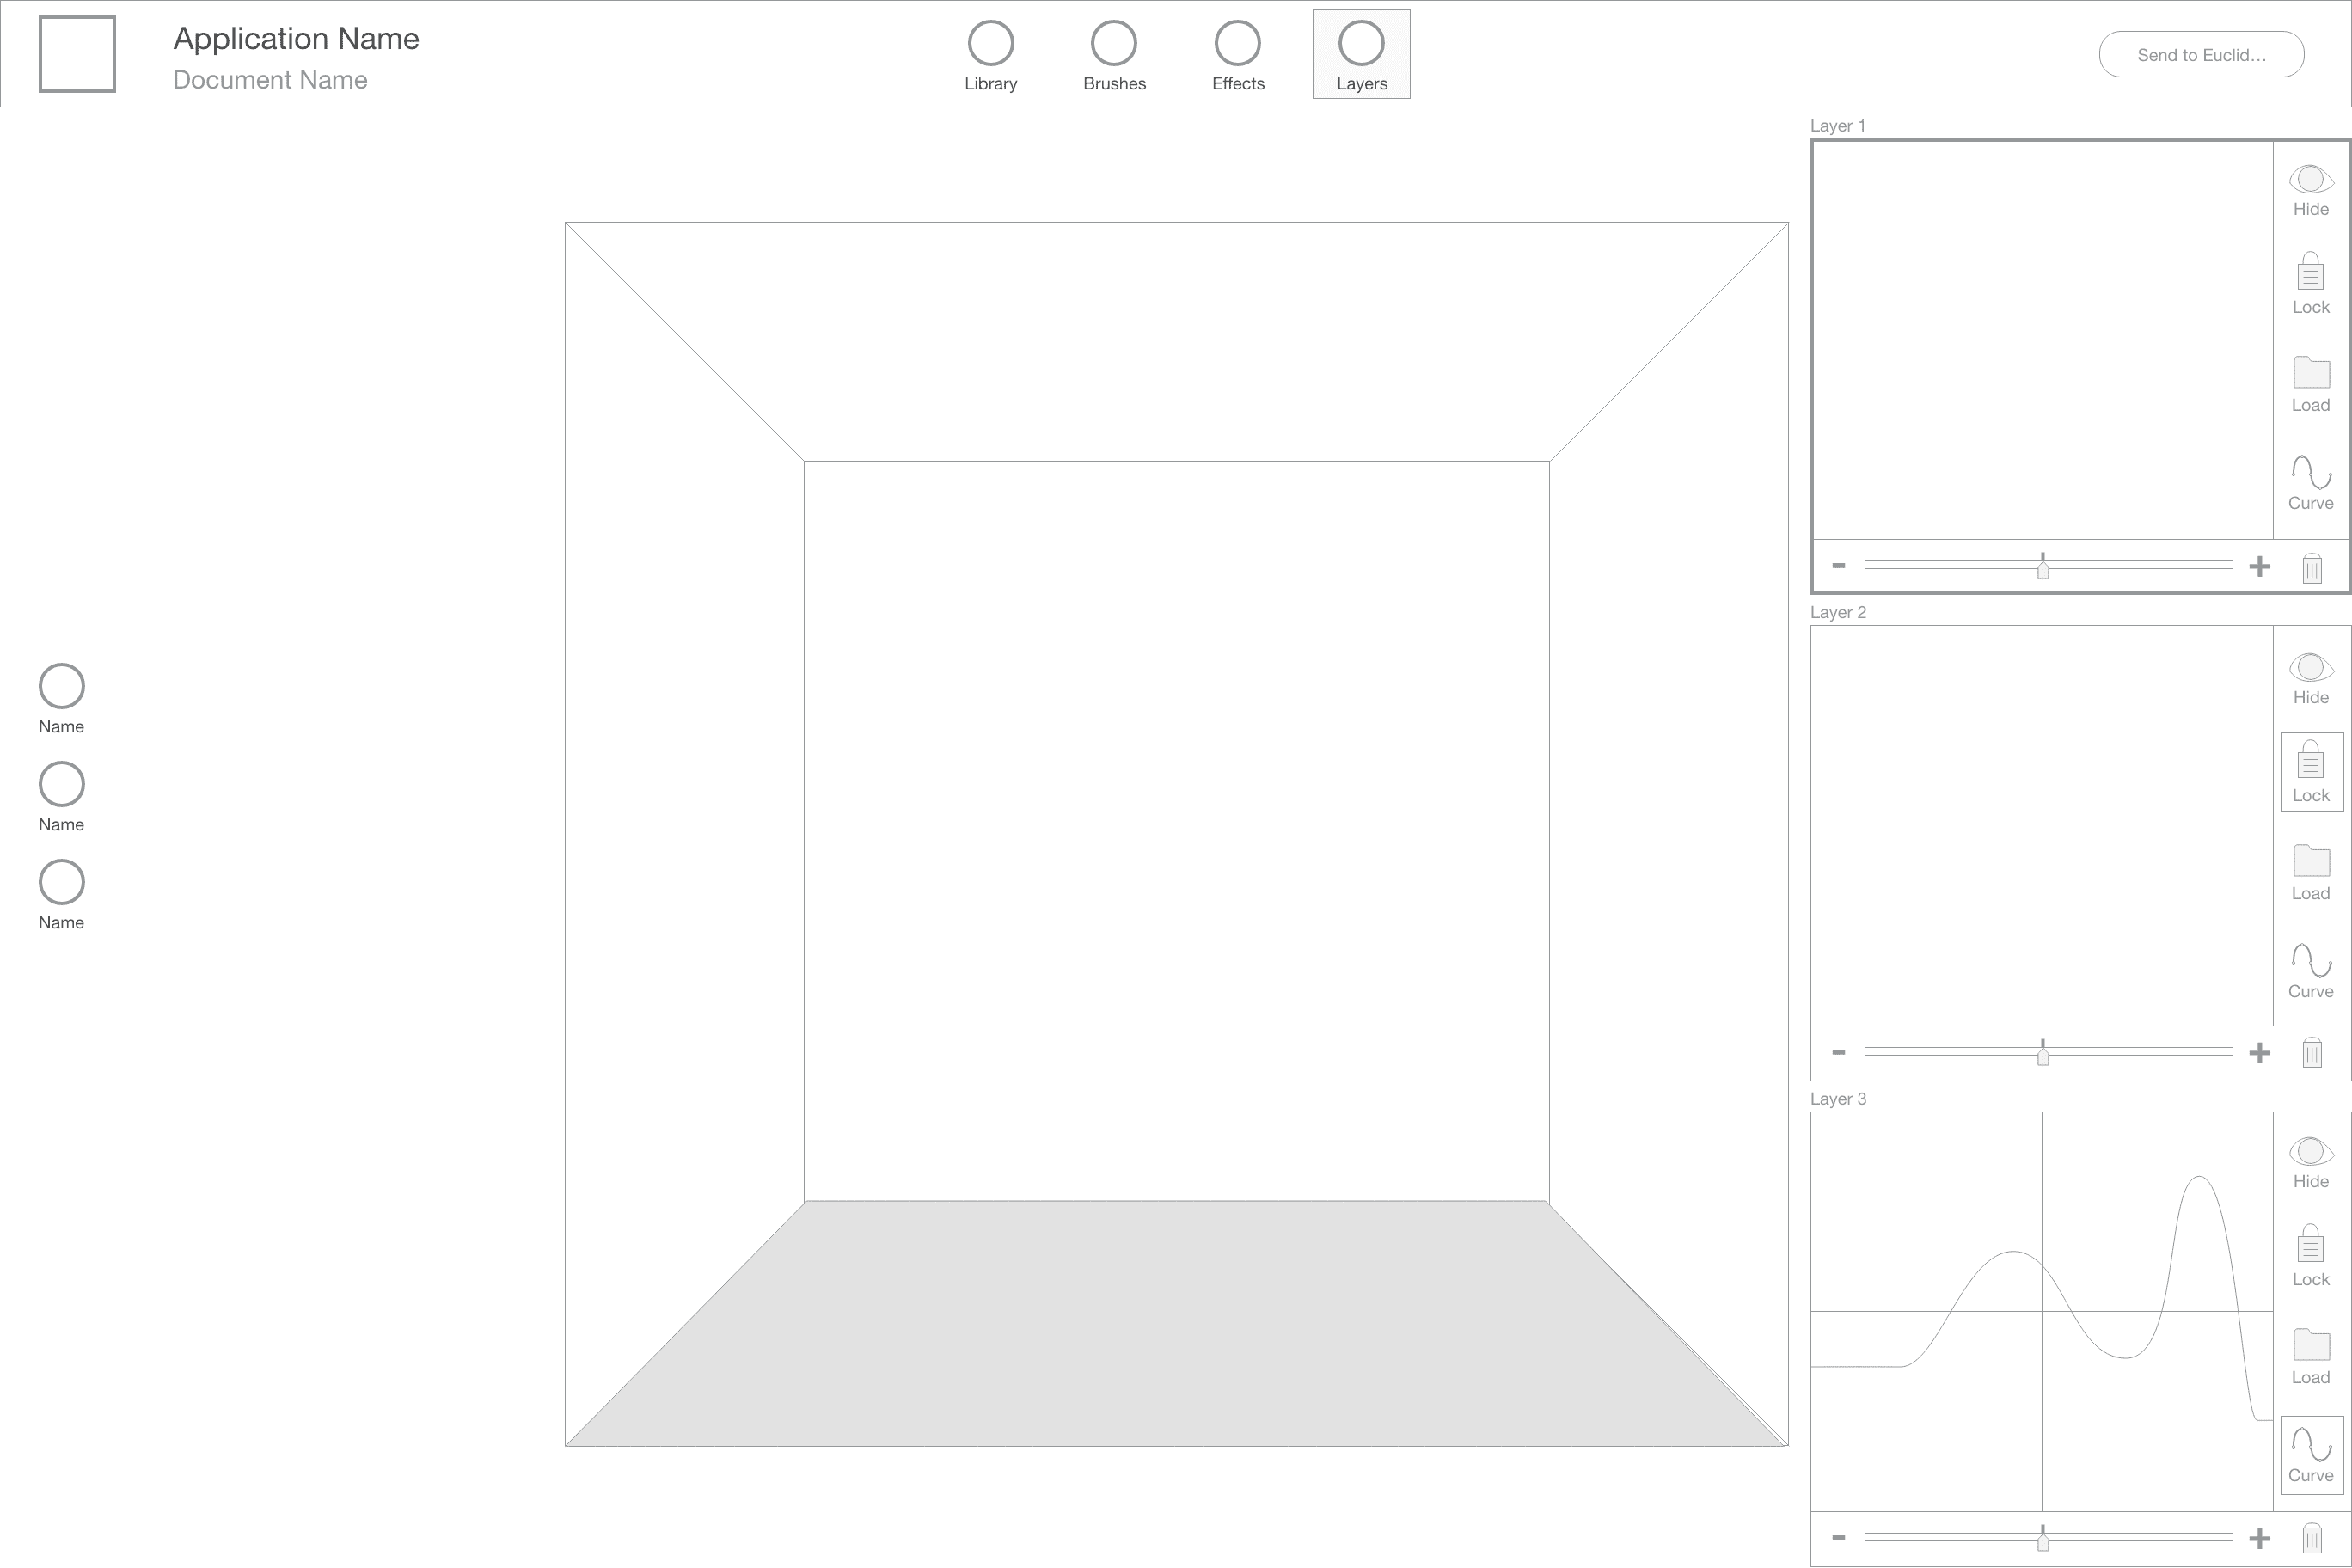
Task: Click the Send to Euclid button
Action: [x=2201, y=54]
